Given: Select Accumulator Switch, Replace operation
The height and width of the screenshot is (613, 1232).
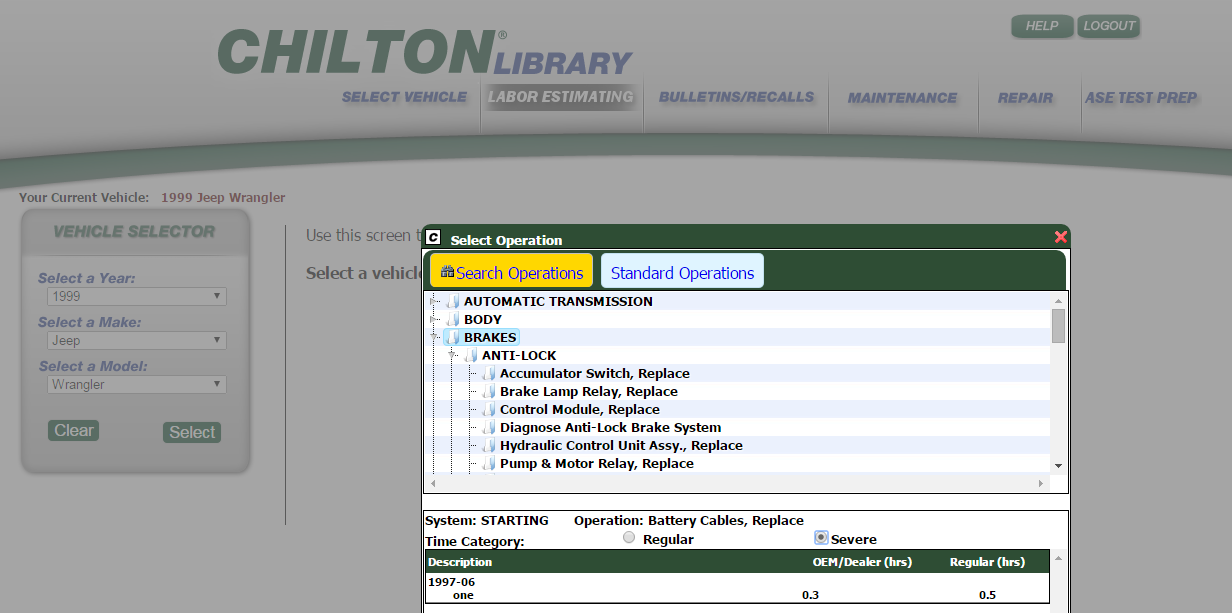Looking at the screenshot, I should [x=595, y=373].
